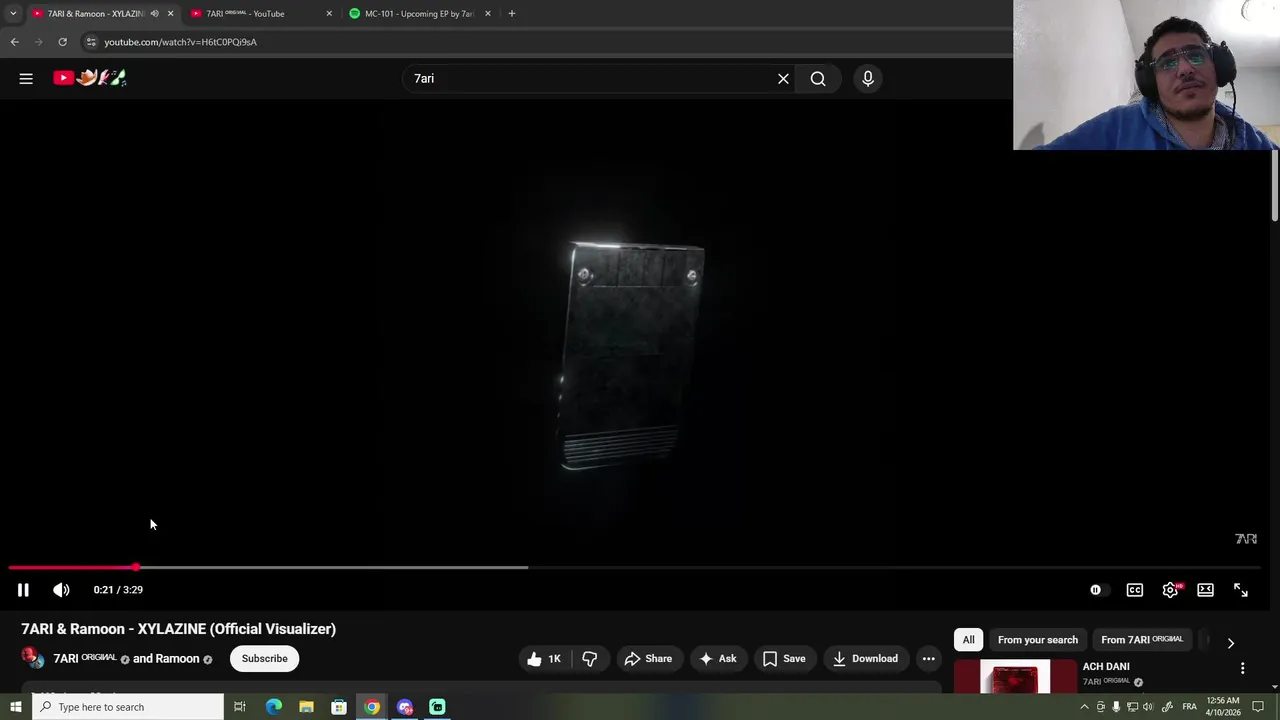Go back with the browser back arrow
1280x720 pixels.
tap(14, 42)
